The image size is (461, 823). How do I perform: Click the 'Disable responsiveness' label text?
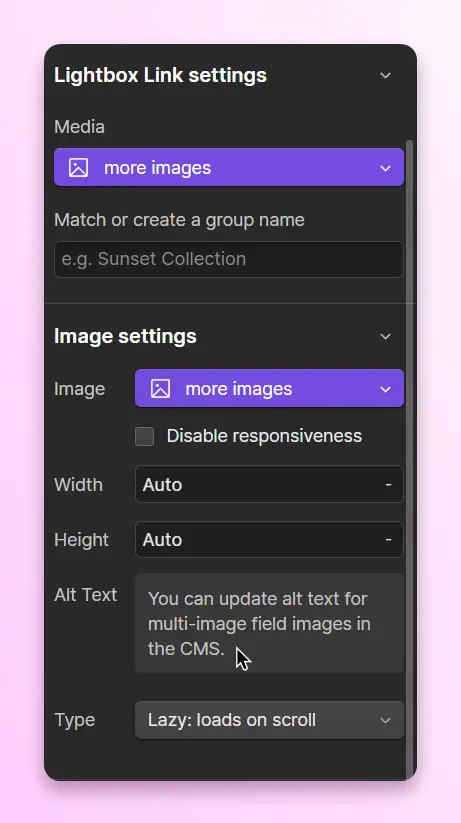[264, 436]
